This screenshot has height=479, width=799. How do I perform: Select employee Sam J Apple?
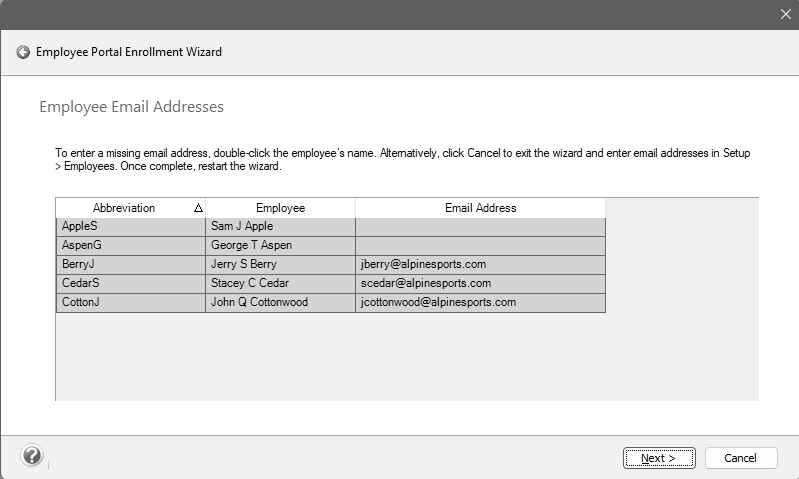click(x=280, y=227)
